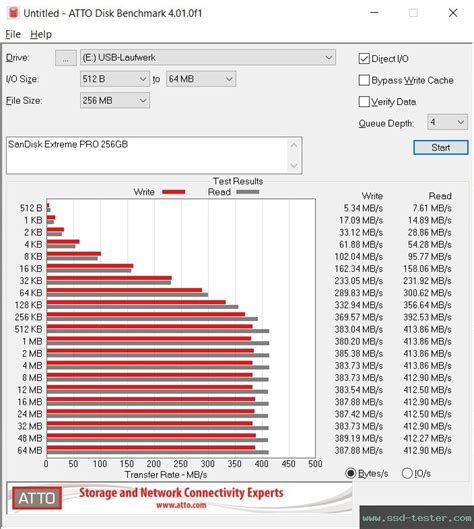The image size is (474, 529).
Task: Click the 48 MB row label in chart
Action: [x=30, y=438]
